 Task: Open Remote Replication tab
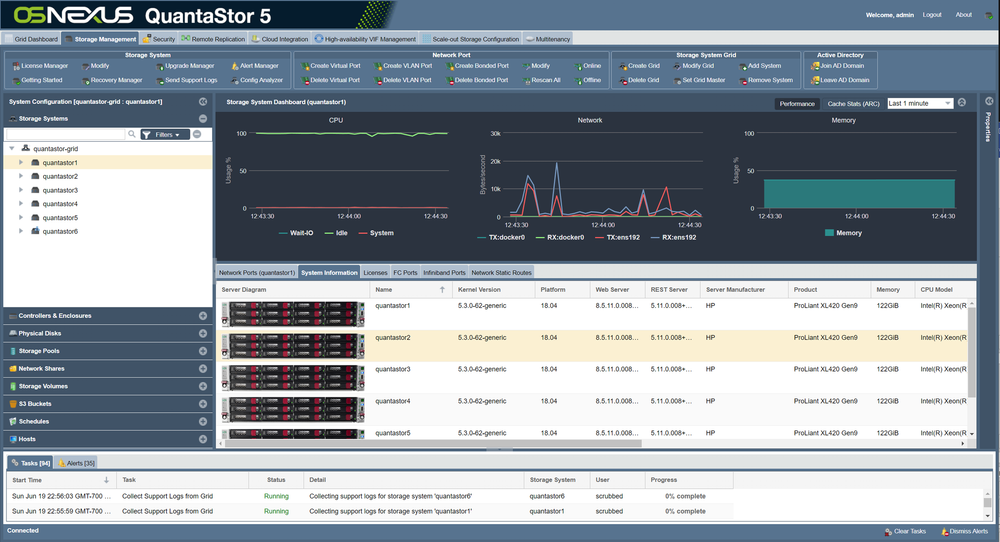point(213,39)
